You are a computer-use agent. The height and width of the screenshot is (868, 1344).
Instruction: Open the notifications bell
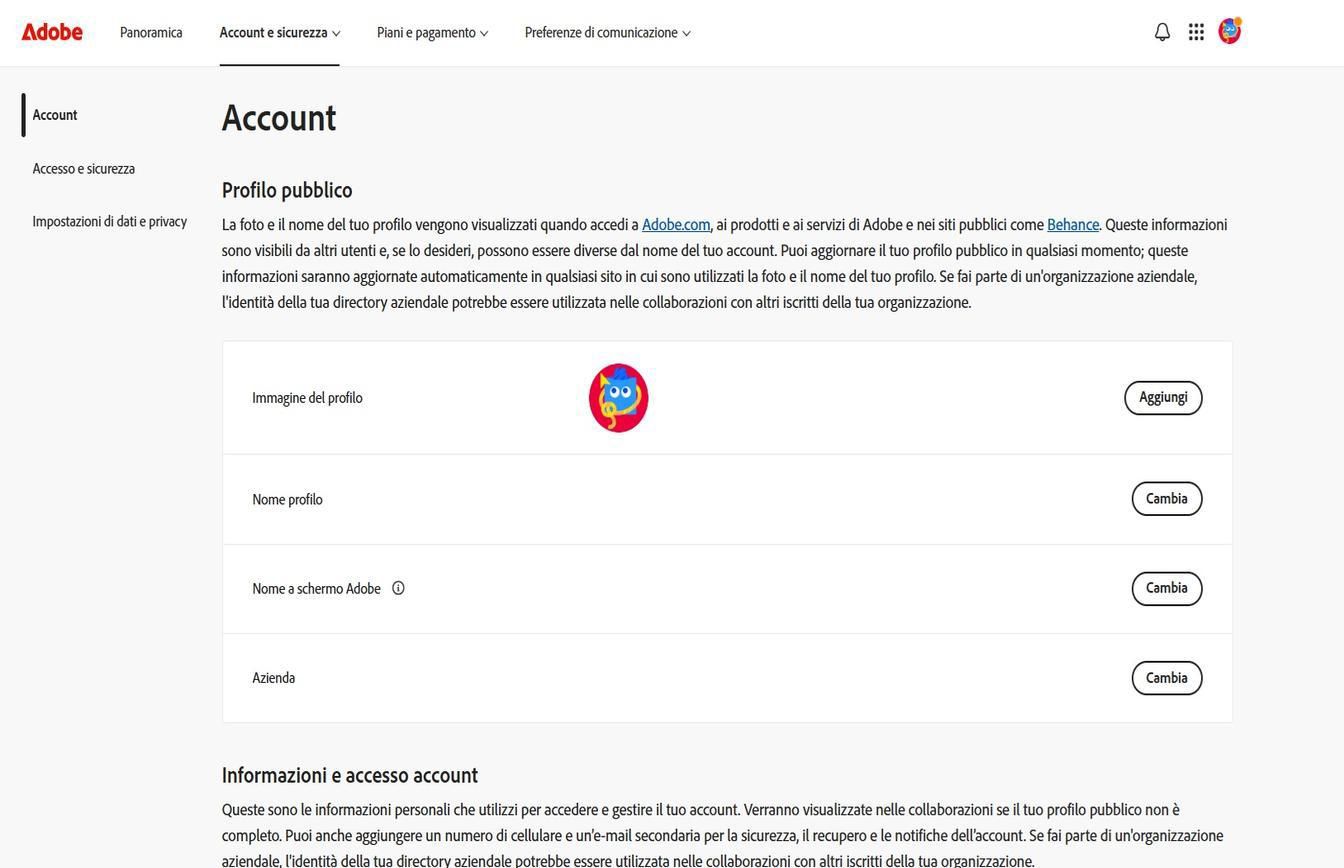pyautogui.click(x=1161, y=31)
